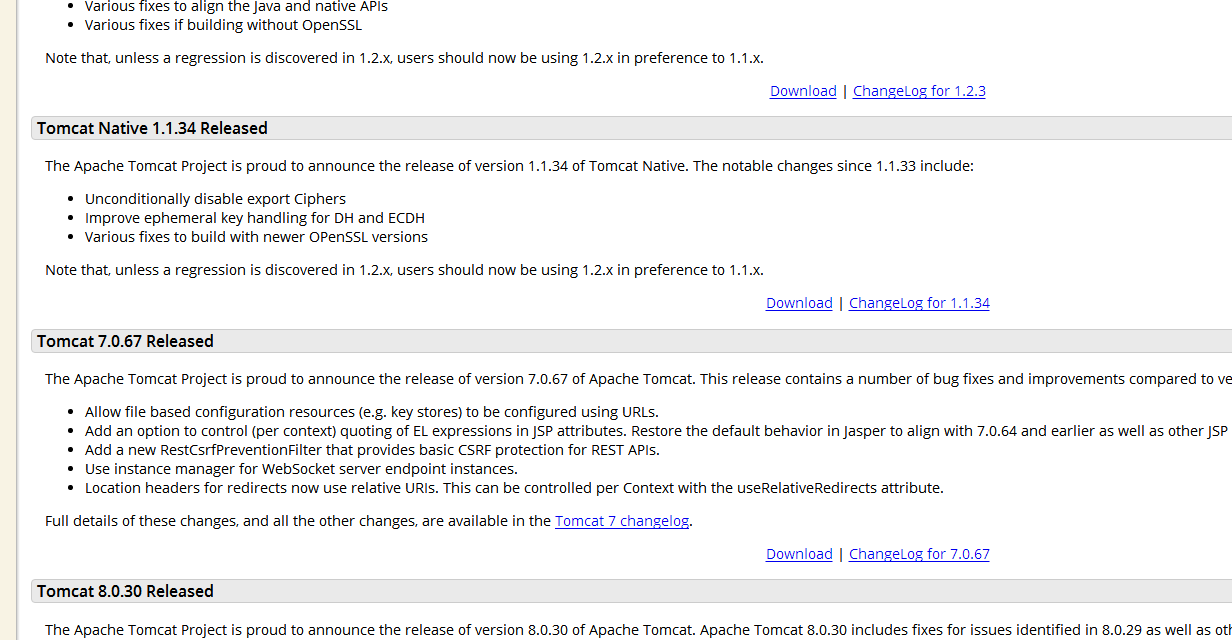Viewport: 1232px width, 640px height.
Task: Click the 'Use instance manager for WebSocket' bullet
Action: tap(301, 469)
